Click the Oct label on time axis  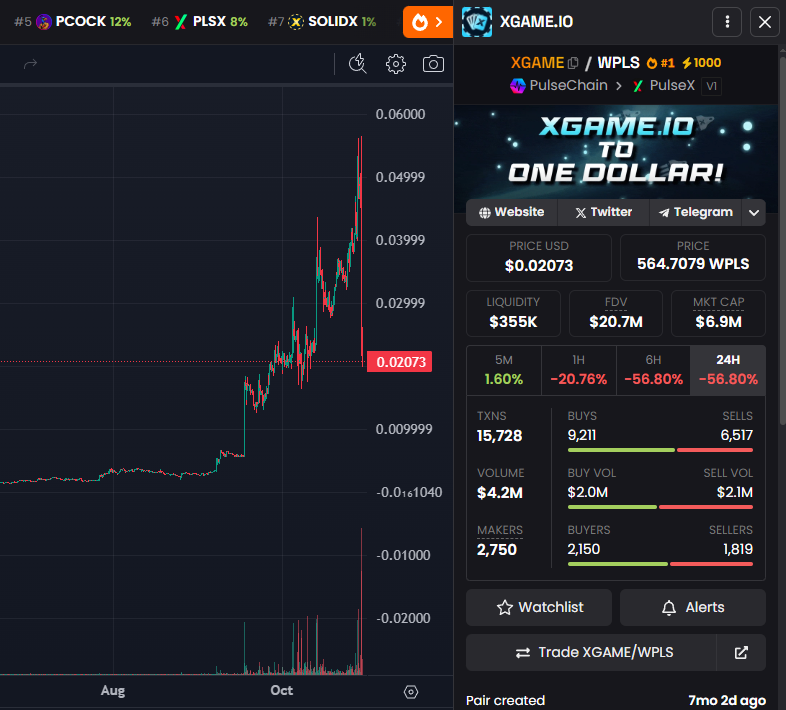tap(282, 690)
